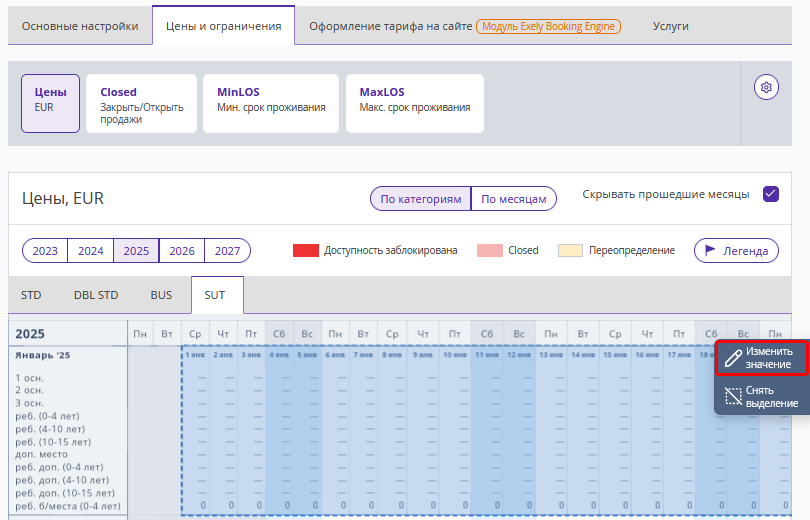Select the SUT category tab
The width and height of the screenshot is (810, 520).
coord(217,295)
